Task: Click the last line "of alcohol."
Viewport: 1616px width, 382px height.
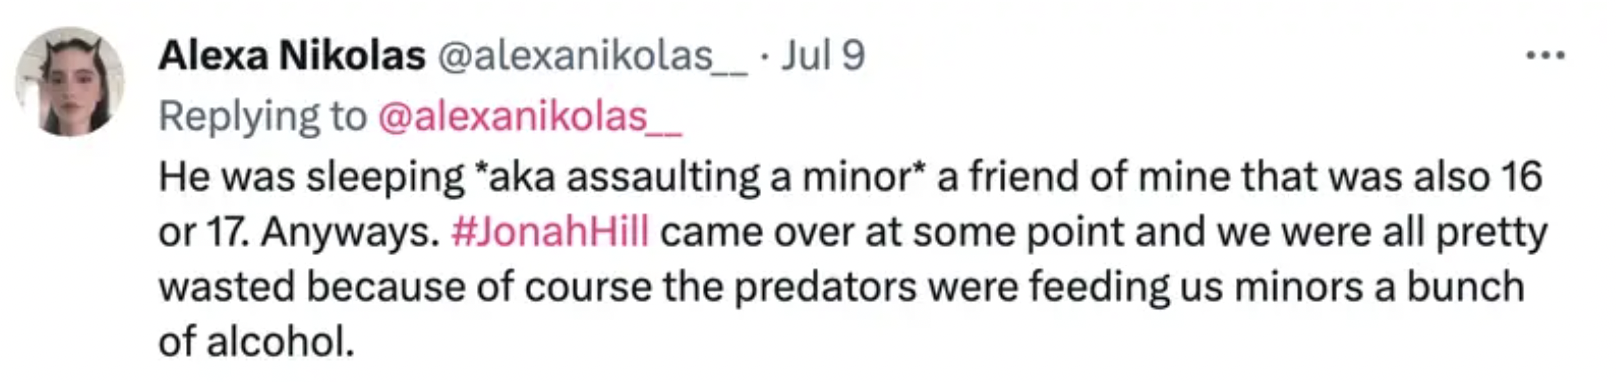Action: [257, 342]
